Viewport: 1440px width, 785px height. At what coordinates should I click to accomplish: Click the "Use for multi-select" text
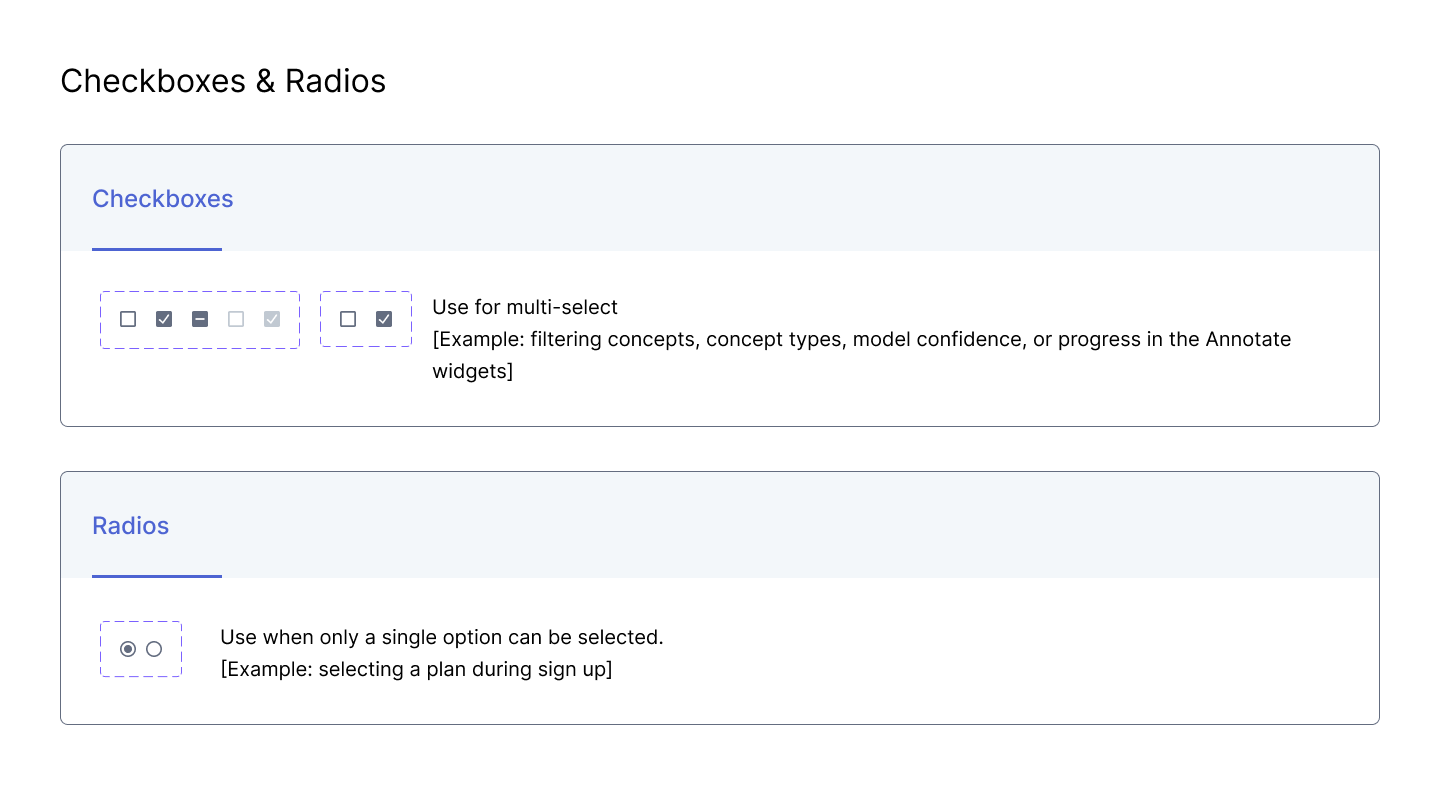pyautogui.click(x=525, y=307)
